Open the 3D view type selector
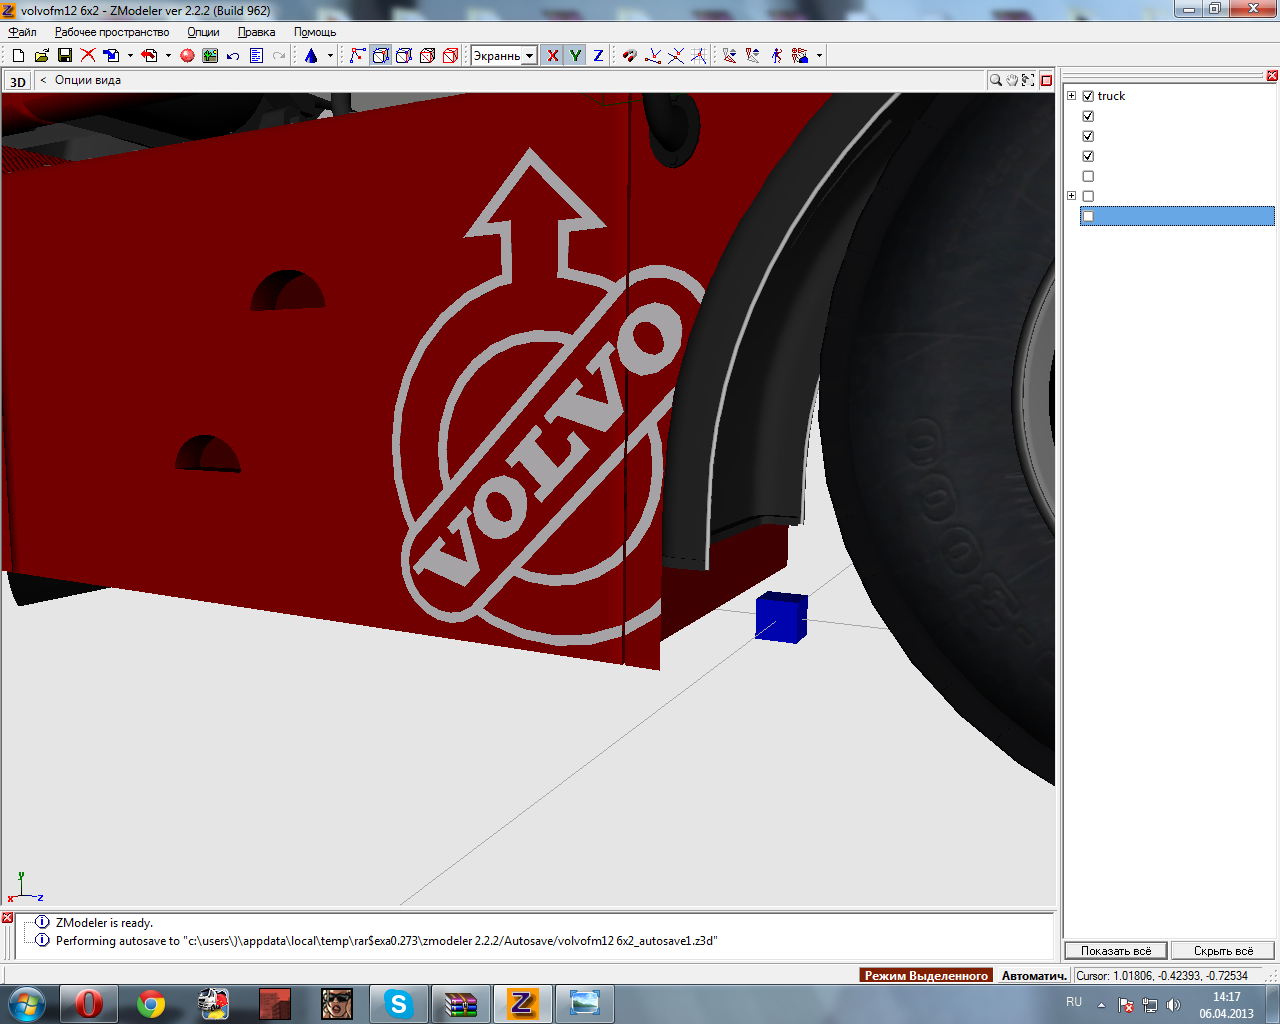This screenshot has height=1024, width=1280. click(18, 81)
